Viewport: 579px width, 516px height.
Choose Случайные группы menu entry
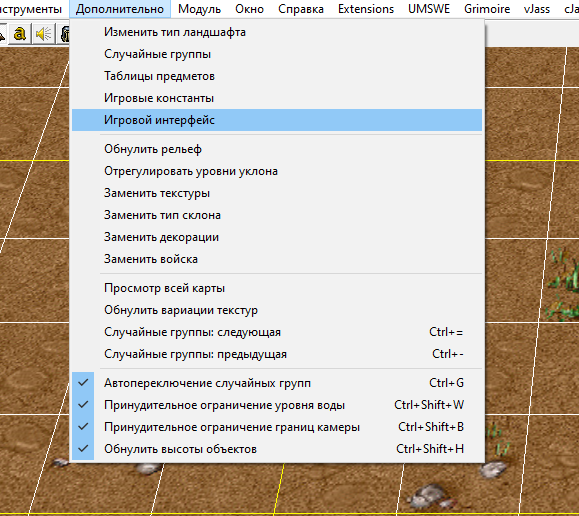click(277, 54)
